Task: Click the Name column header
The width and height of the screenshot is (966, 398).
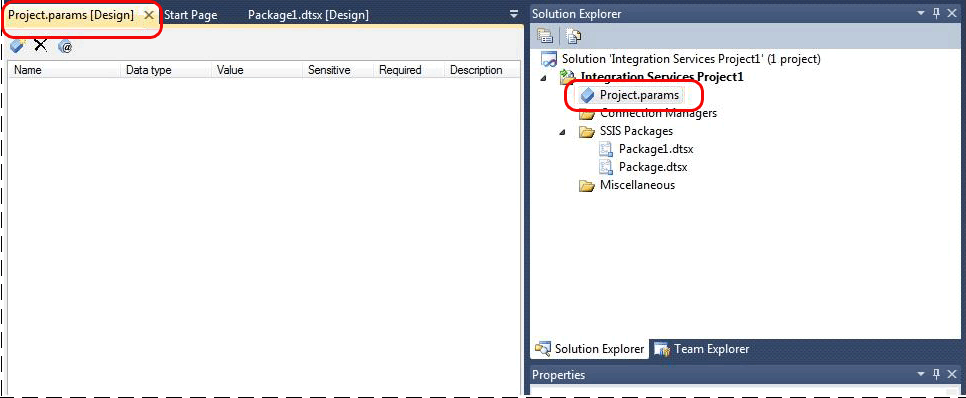Action: [x=64, y=70]
